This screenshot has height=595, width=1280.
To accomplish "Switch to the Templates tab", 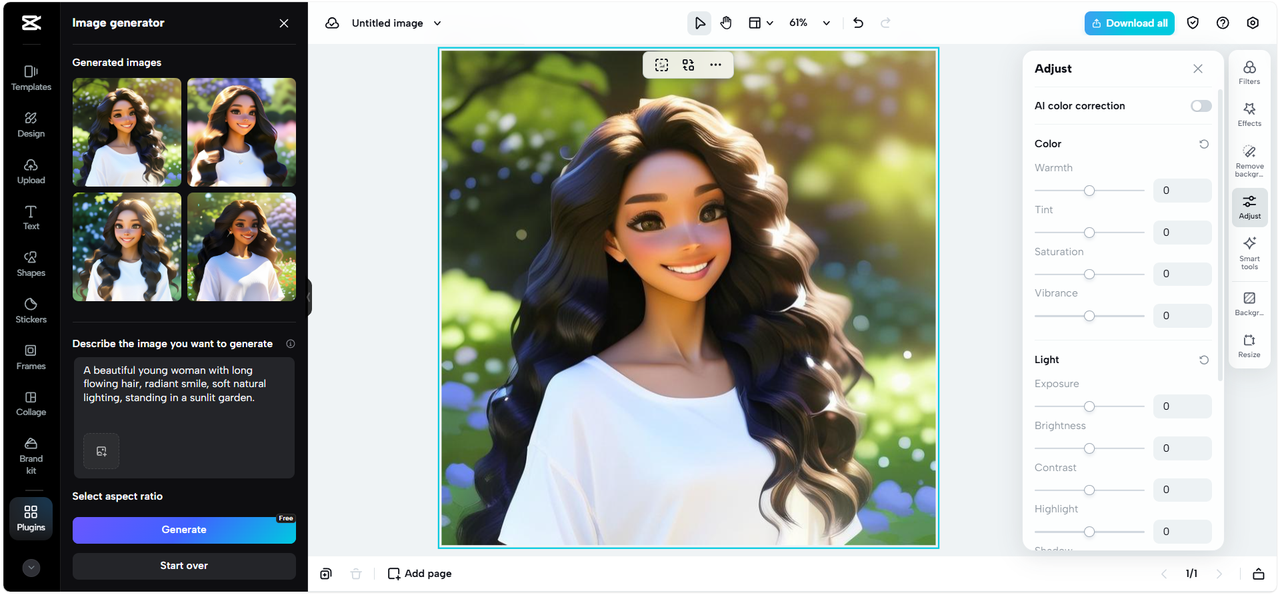I will point(31,78).
